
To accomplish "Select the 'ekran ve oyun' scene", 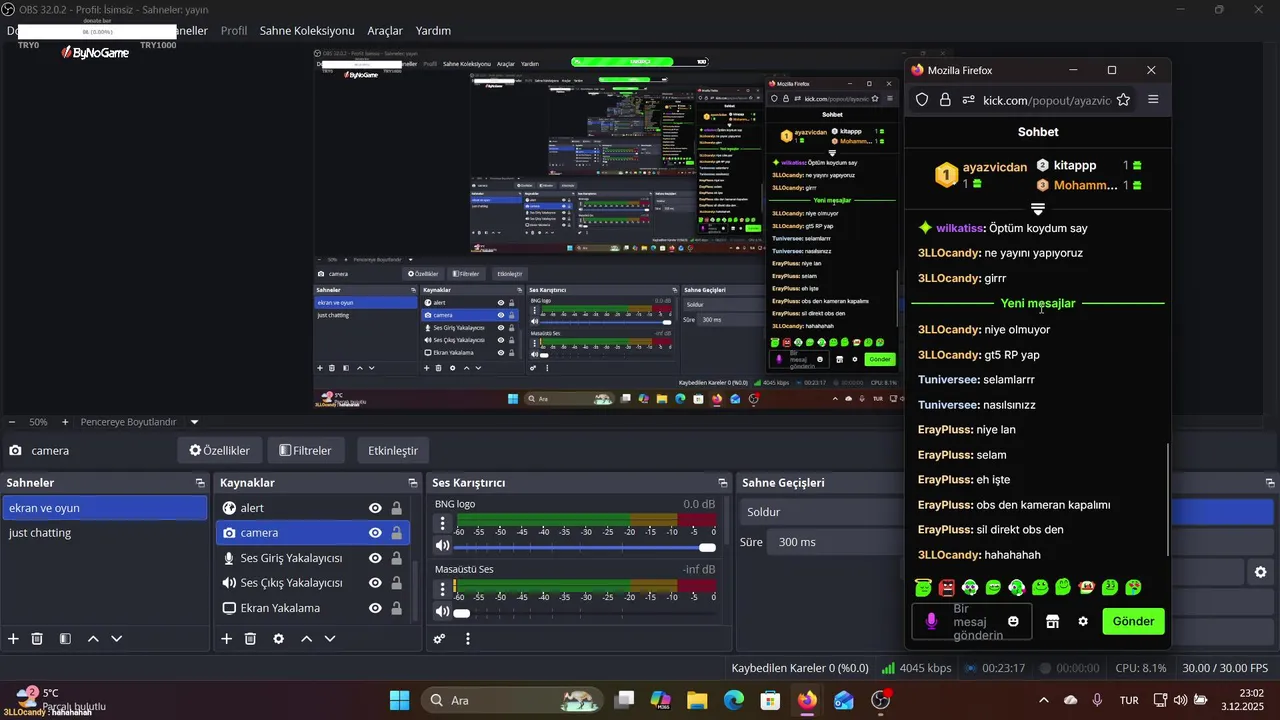I will click(x=104, y=508).
